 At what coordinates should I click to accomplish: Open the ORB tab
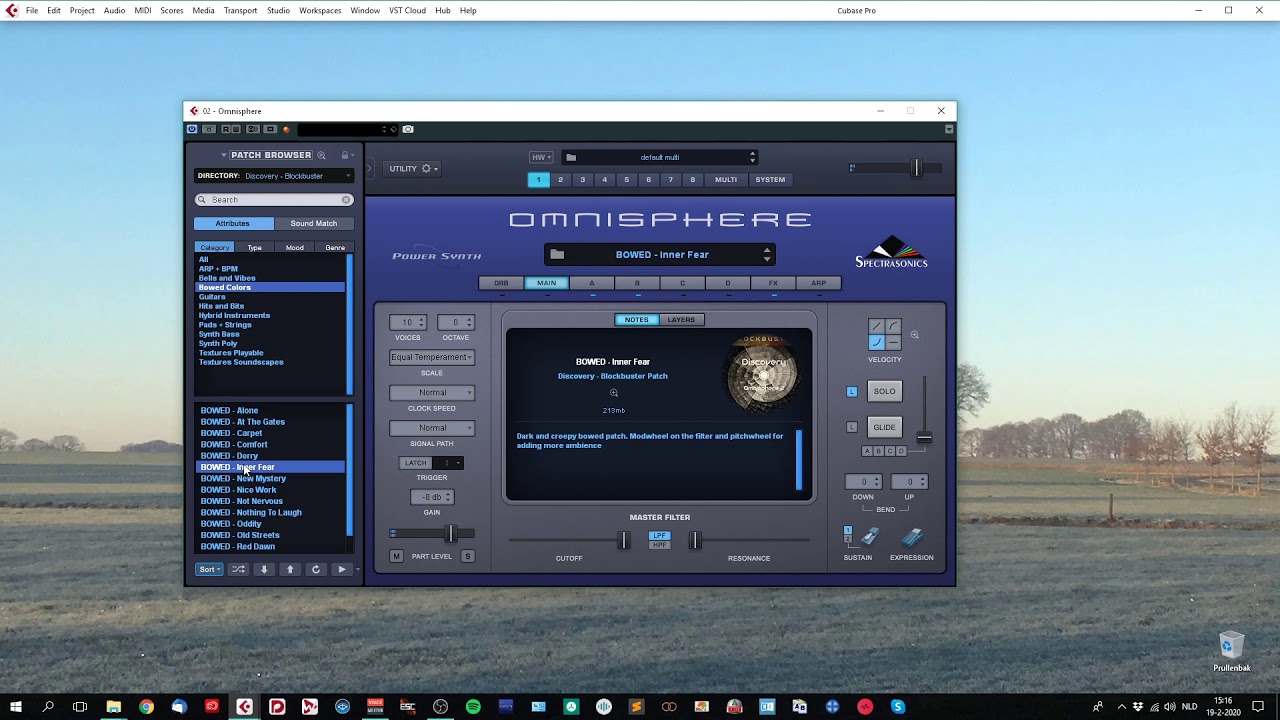click(501, 283)
